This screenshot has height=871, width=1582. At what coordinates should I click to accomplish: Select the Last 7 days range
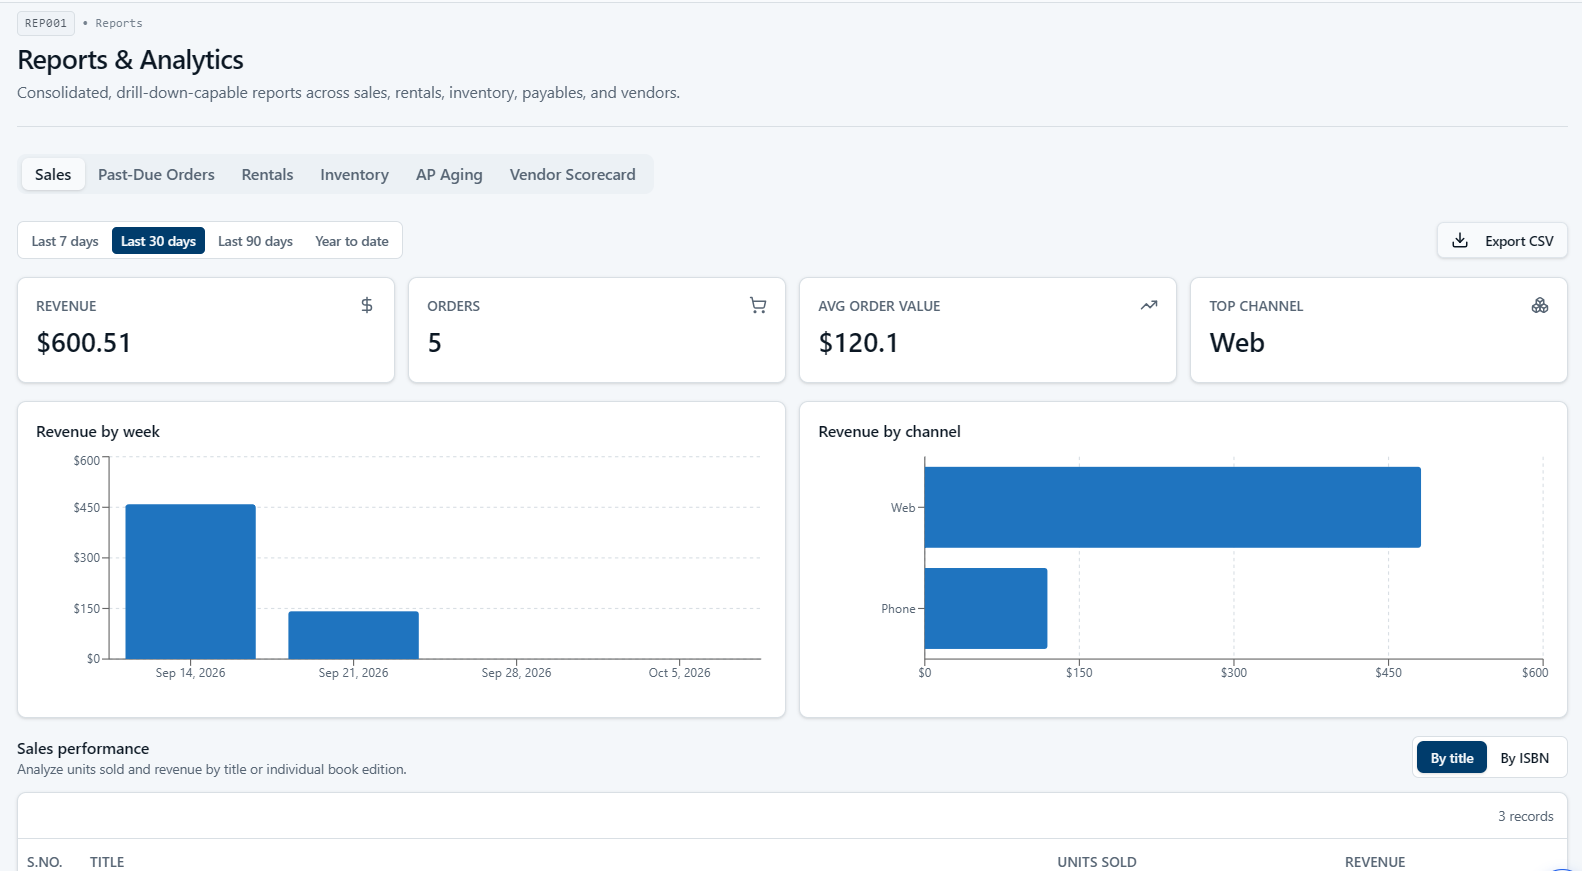point(65,241)
